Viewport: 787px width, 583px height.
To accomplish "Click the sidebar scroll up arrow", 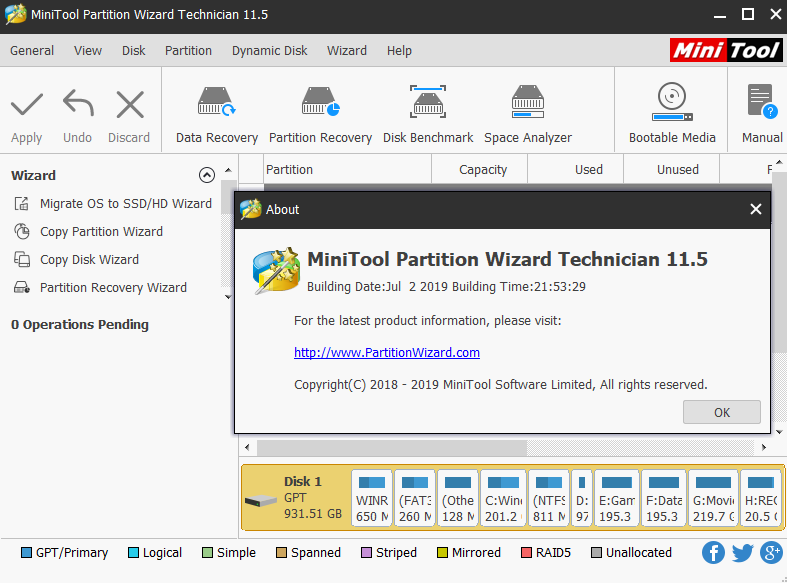I will (228, 170).
